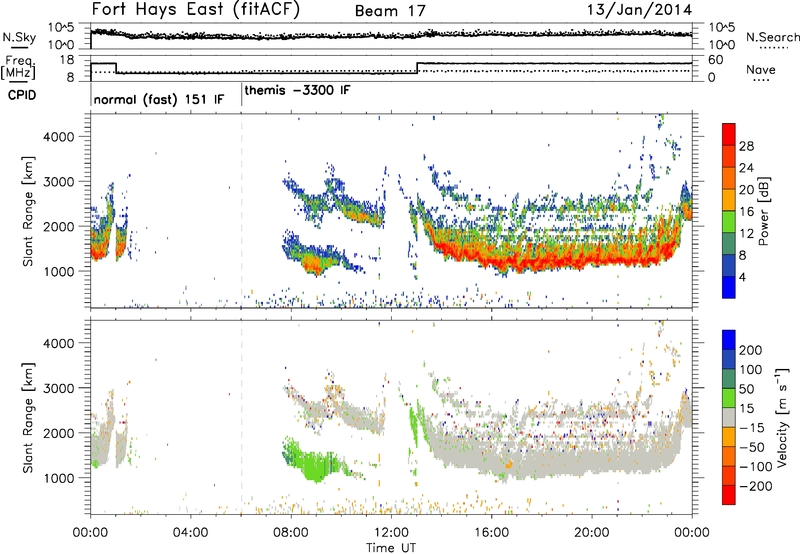Select the 'themis -3300 IF' CPID entry

point(297,90)
